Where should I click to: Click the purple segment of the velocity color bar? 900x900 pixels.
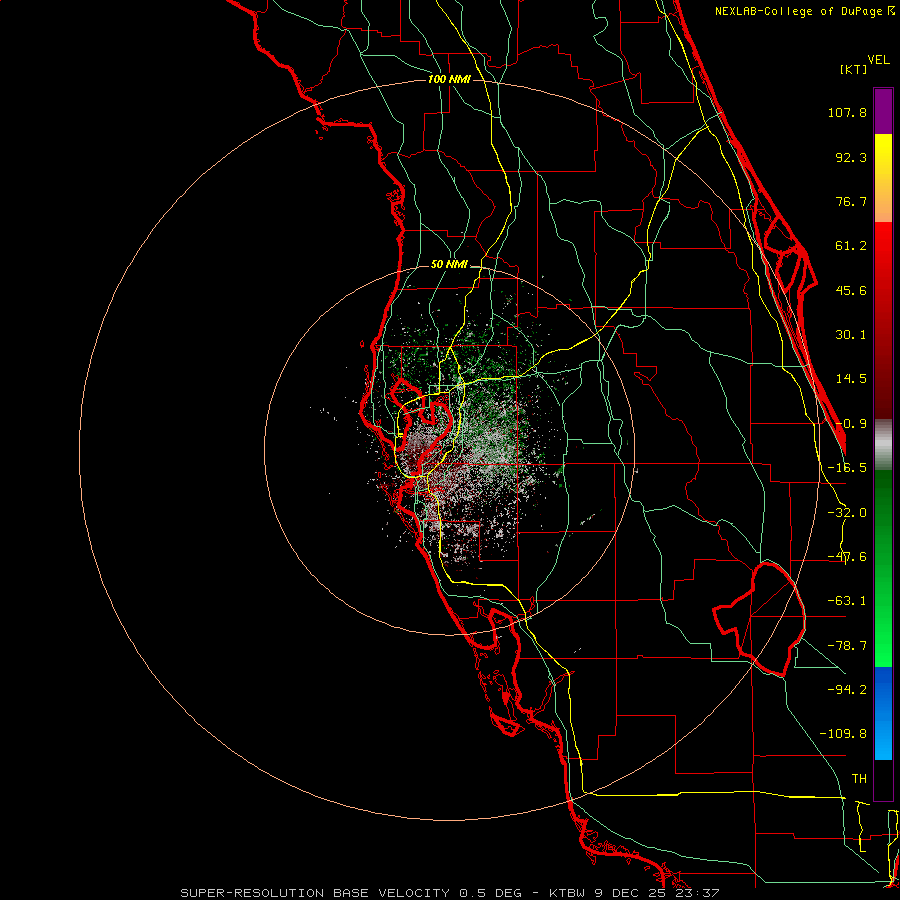[883, 111]
